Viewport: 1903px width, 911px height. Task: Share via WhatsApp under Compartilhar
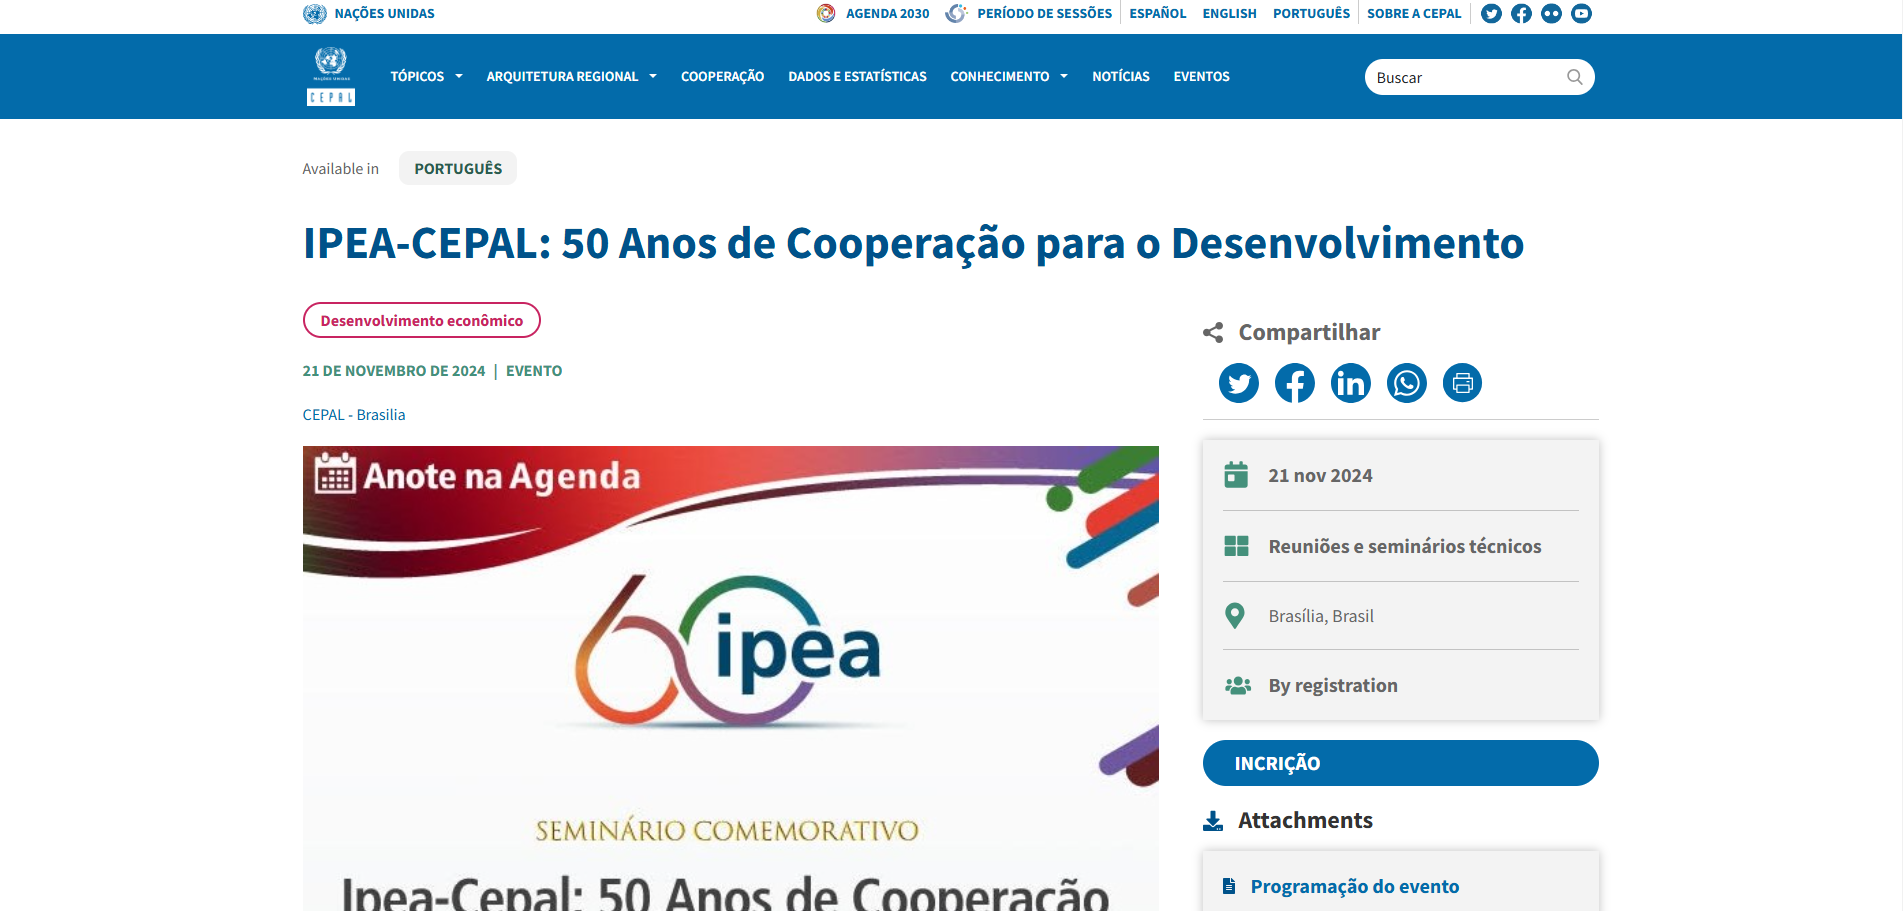pyautogui.click(x=1407, y=383)
